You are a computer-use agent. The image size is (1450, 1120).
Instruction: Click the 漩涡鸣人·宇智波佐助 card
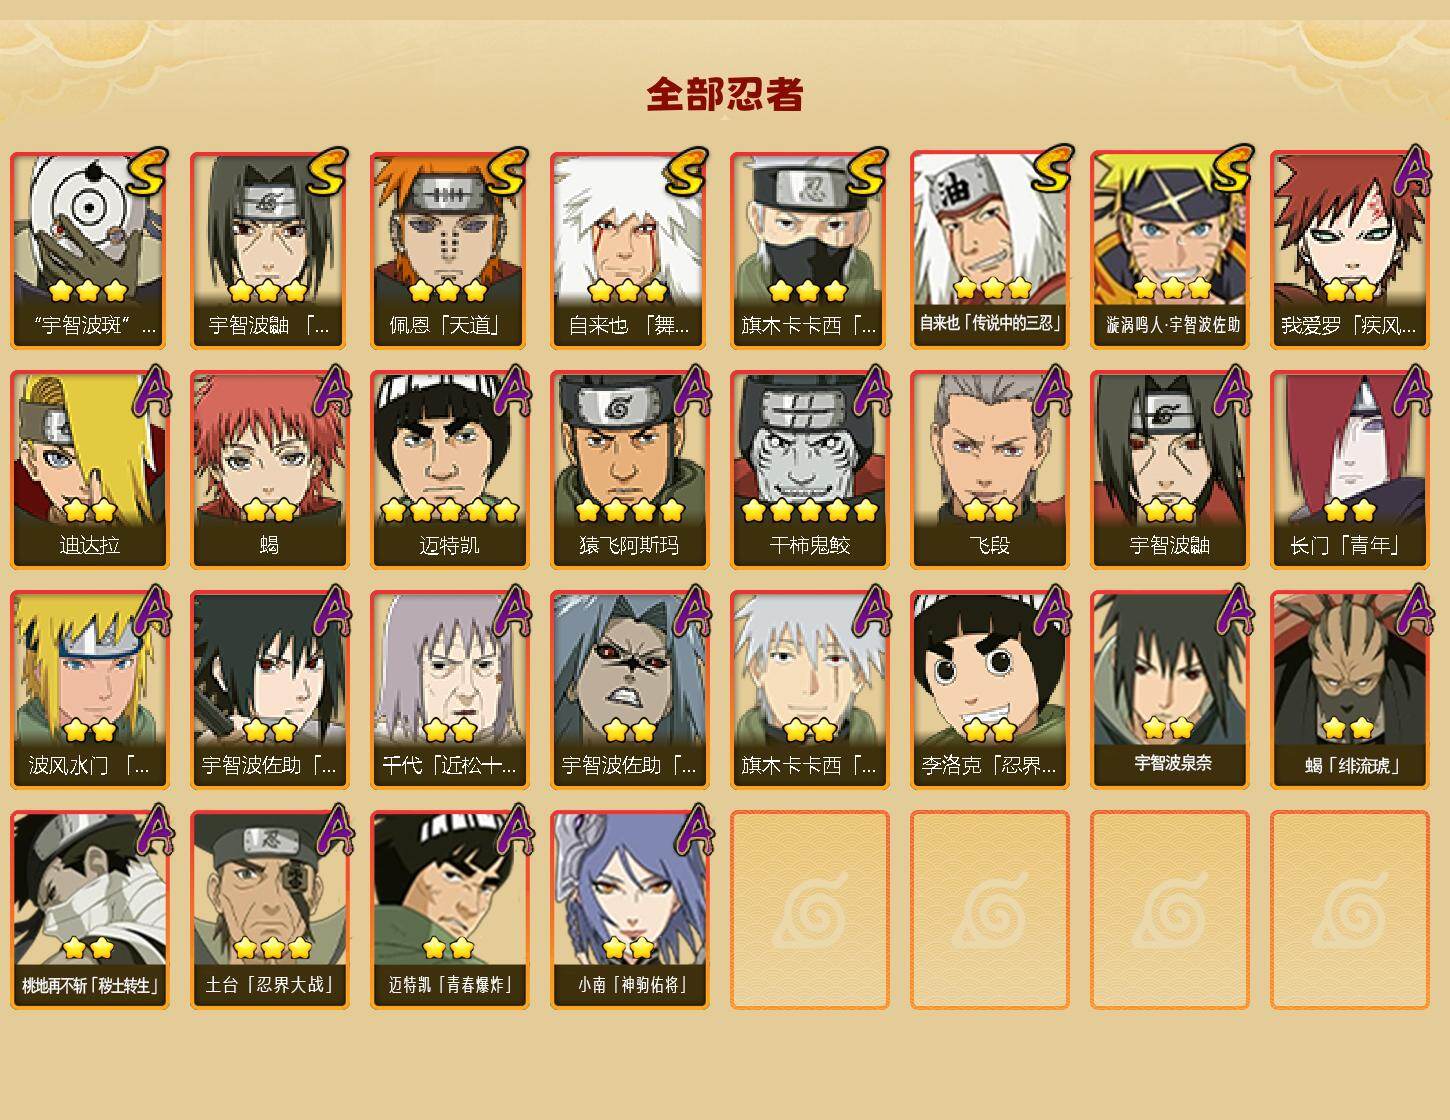coord(1170,250)
